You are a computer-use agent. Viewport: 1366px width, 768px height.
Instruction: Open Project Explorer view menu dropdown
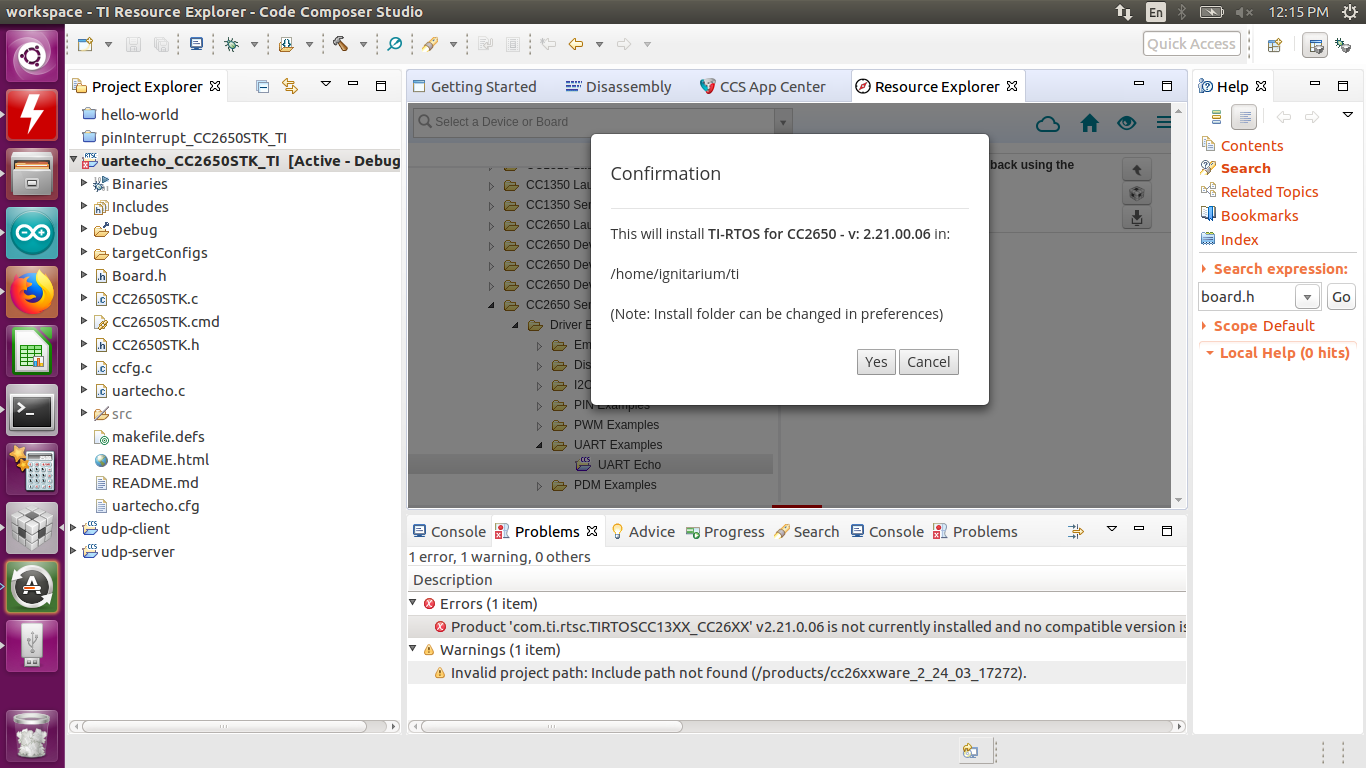pyautogui.click(x=326, y=86)
